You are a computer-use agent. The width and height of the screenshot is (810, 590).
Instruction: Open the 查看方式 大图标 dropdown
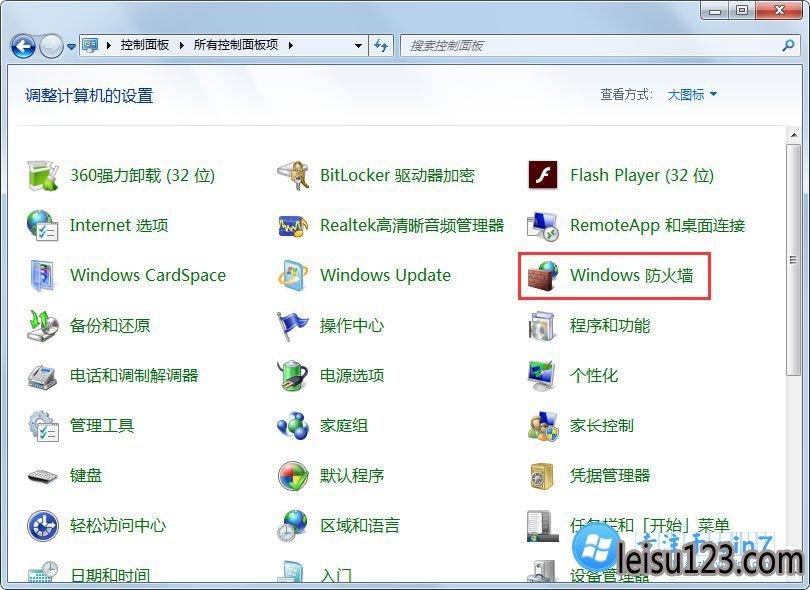(692, 95)
